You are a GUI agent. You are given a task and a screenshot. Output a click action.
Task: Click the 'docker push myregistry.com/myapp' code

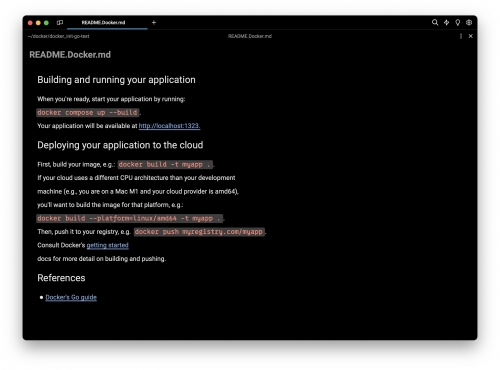[199, 232]
